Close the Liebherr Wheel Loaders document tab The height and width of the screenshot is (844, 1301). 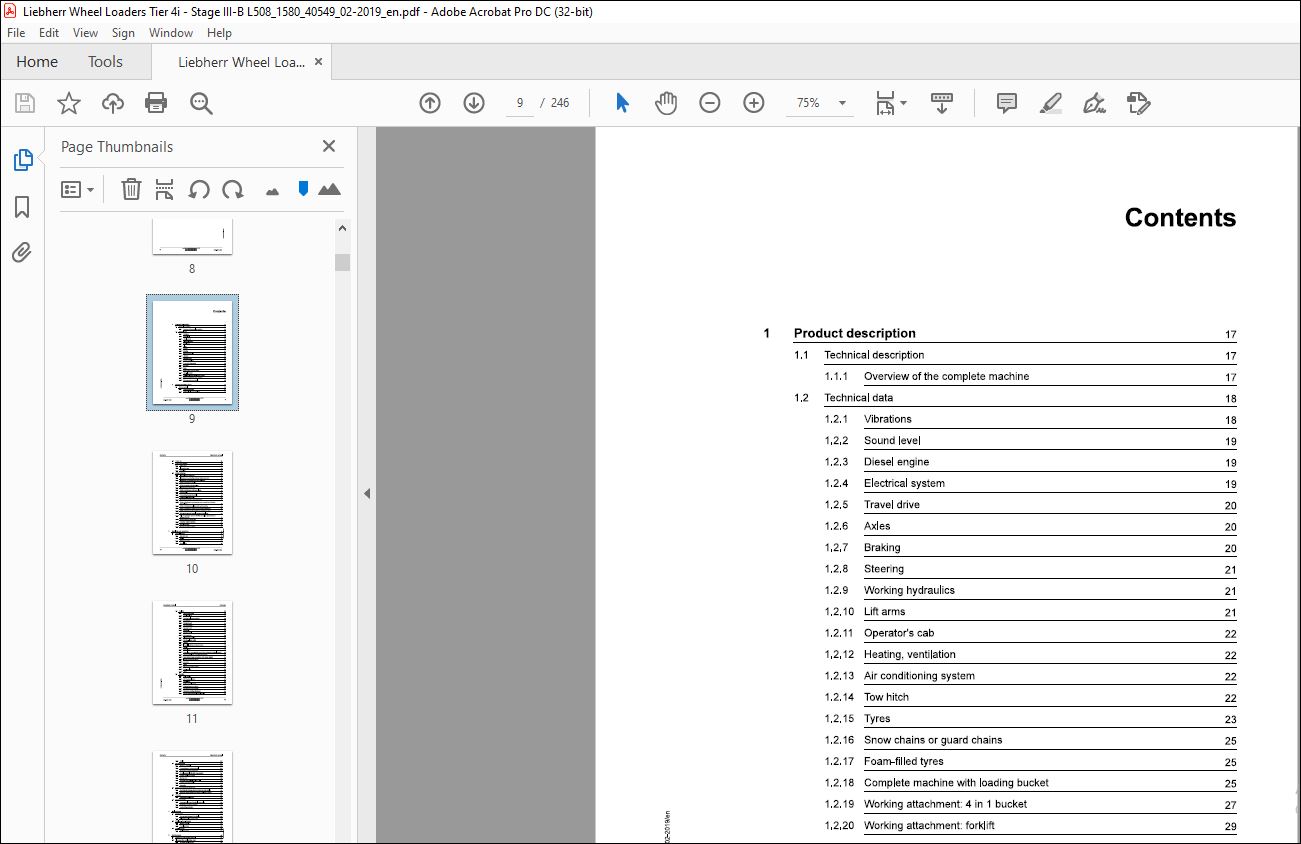pyautogui.click(x=319, y=62)
